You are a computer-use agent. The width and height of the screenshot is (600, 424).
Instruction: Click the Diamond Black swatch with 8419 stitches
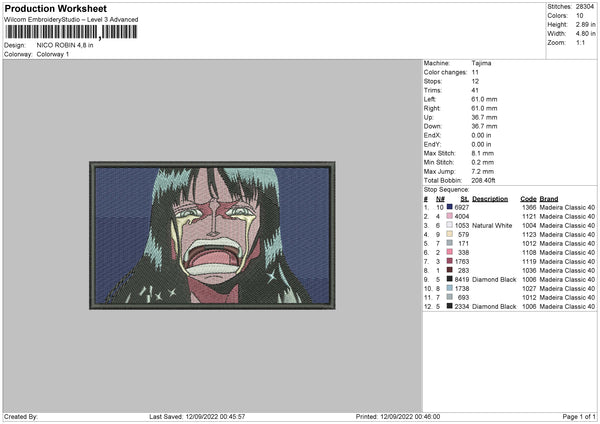450,279
